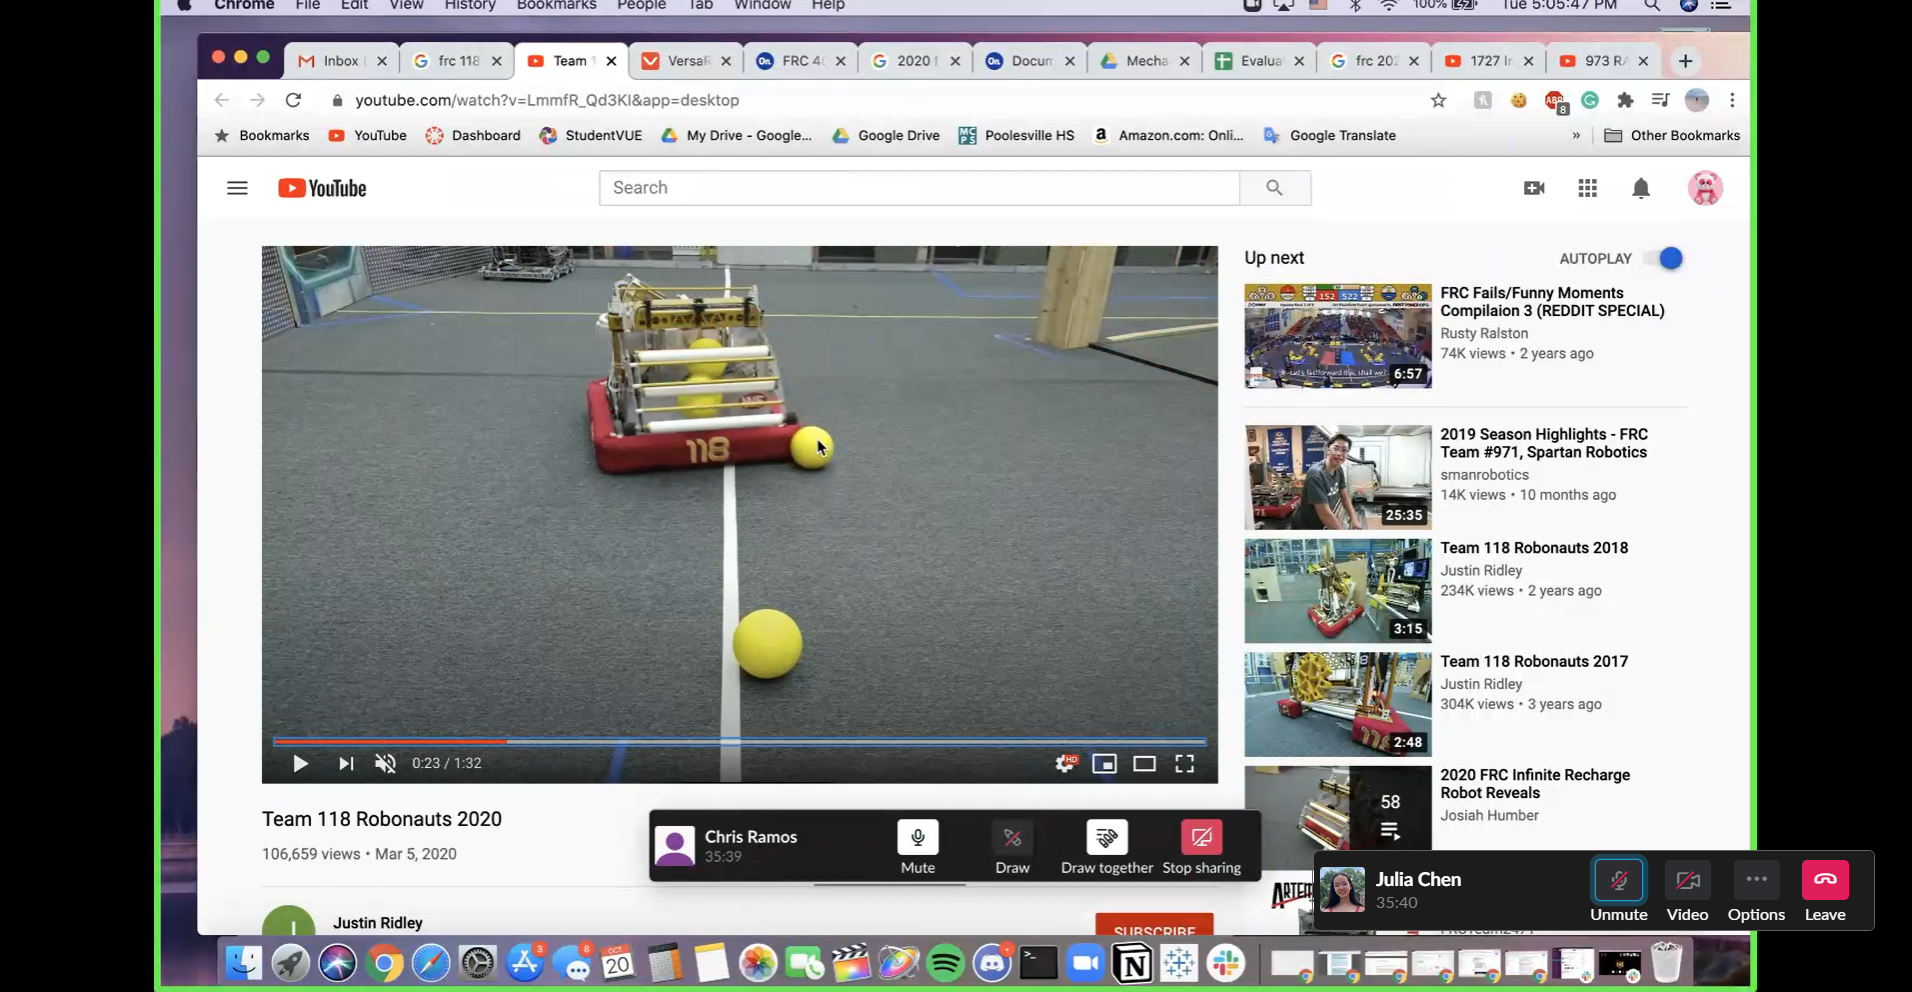The height and width of the screenshot is (992, 1912).
Task: Open Chrome three-dot menu
Action: point(1732,100)
